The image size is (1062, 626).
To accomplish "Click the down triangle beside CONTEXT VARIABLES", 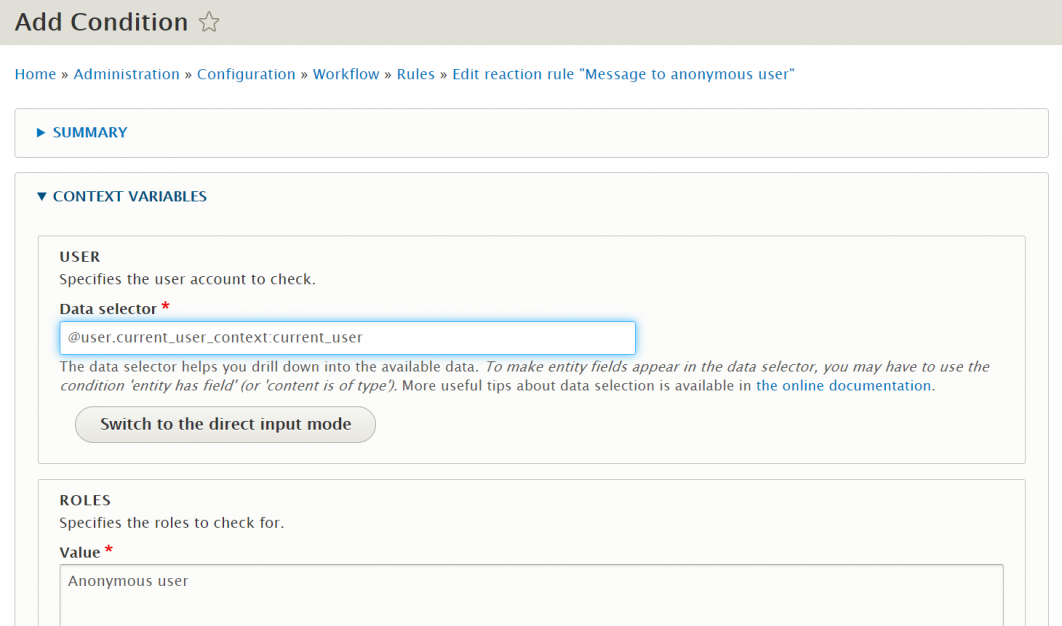I will 41,196.
